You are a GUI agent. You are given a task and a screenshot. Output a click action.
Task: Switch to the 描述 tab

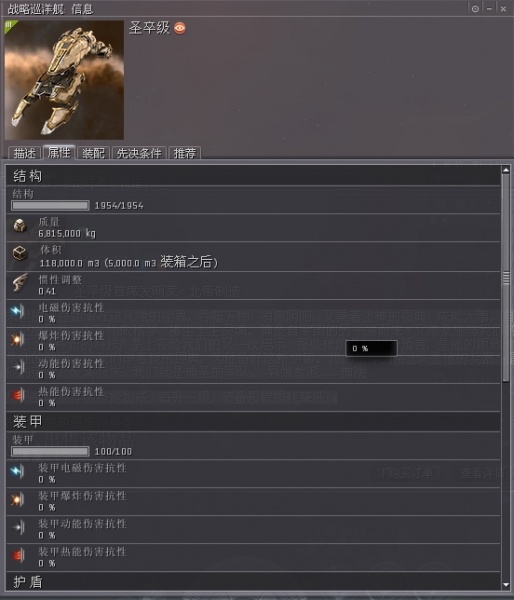(24, 153)
